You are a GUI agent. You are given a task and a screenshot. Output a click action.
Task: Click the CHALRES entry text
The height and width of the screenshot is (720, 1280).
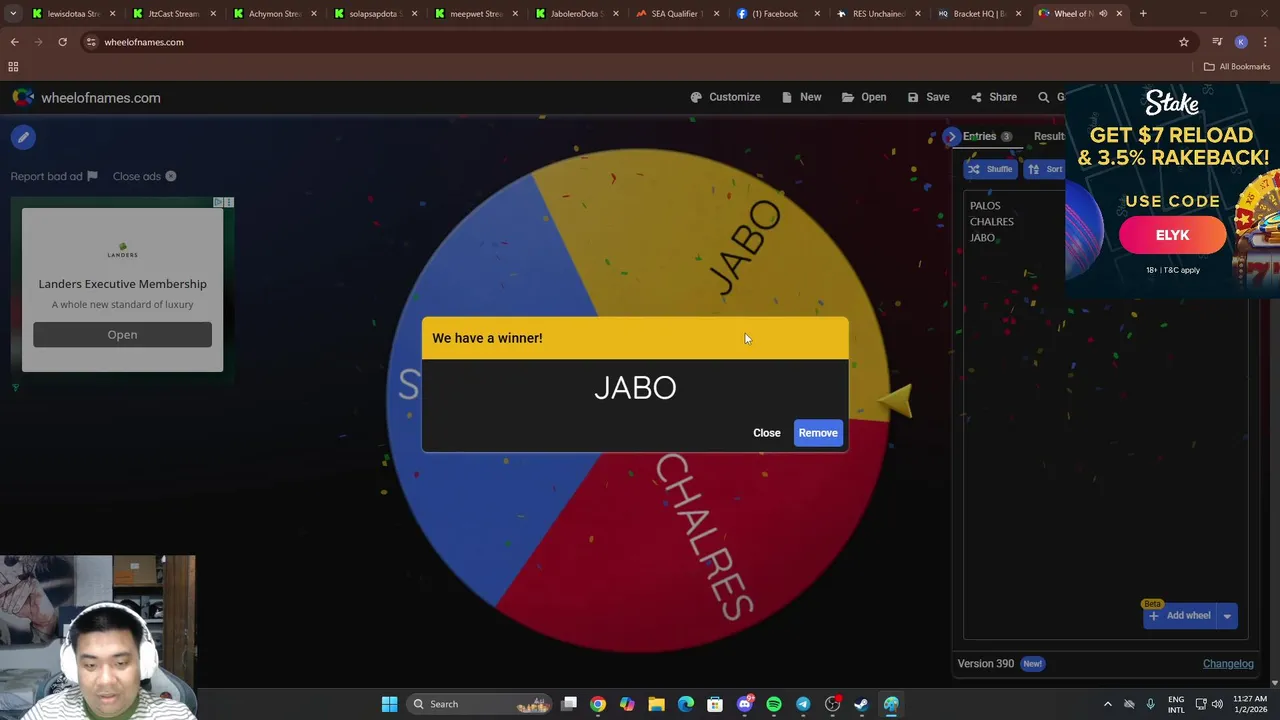992,222
